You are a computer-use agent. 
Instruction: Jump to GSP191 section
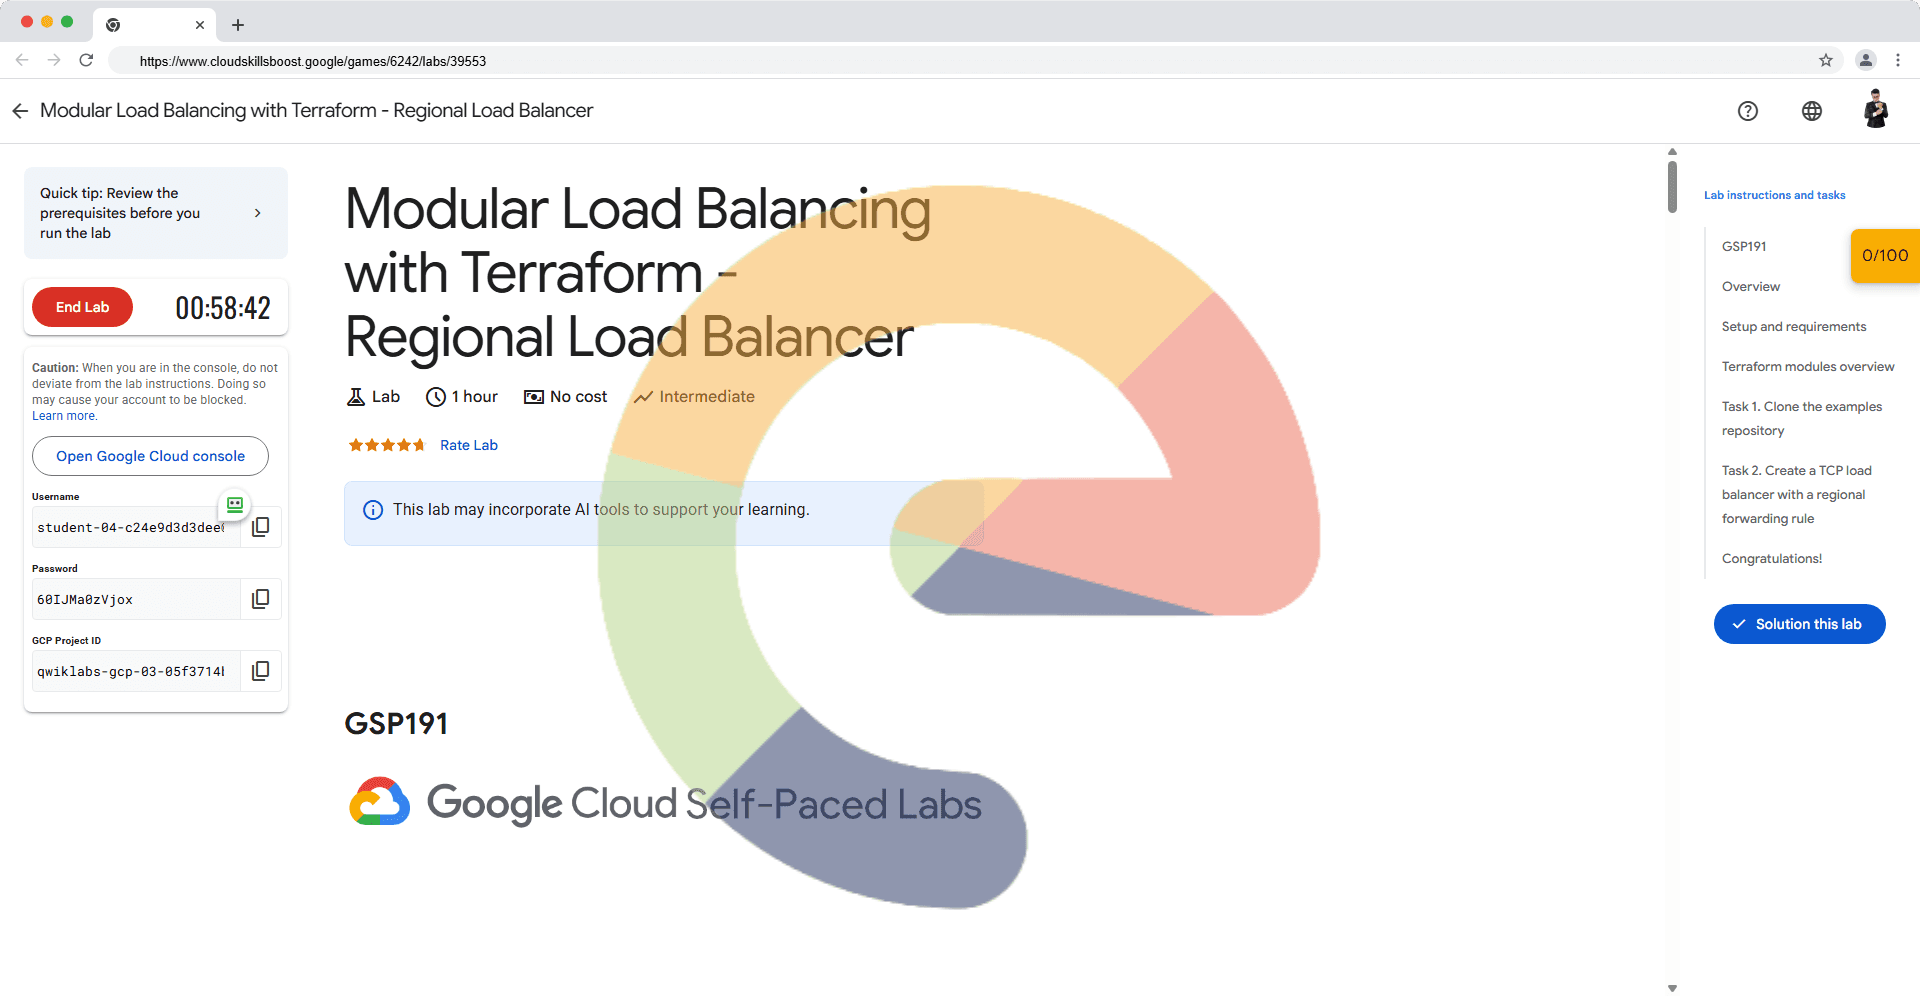click(x=1744, y=246)
